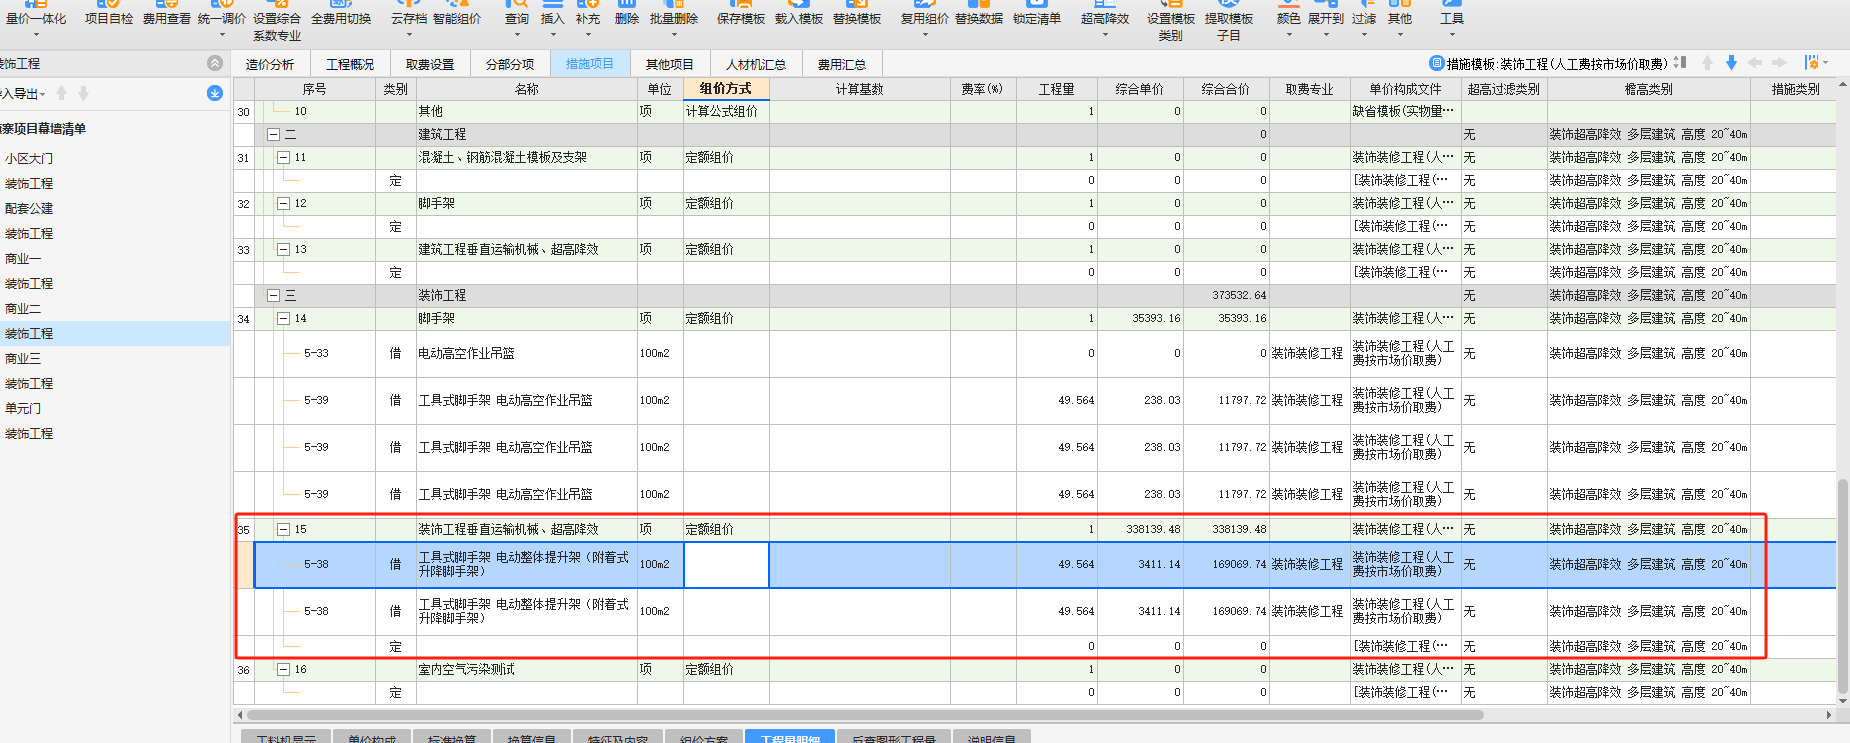Select 商业一 in project tree
The height and width of the screenshot is (743, 1850).
click(x=23, y=258)
